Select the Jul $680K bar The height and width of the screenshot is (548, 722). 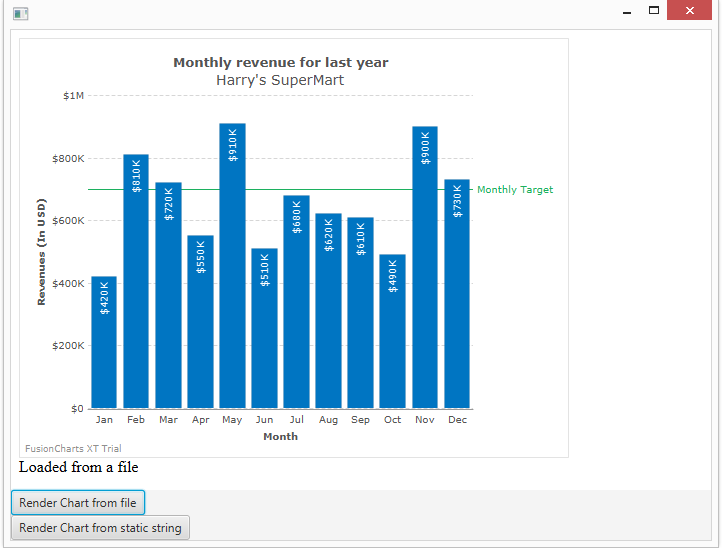click(x=296, y=302)
